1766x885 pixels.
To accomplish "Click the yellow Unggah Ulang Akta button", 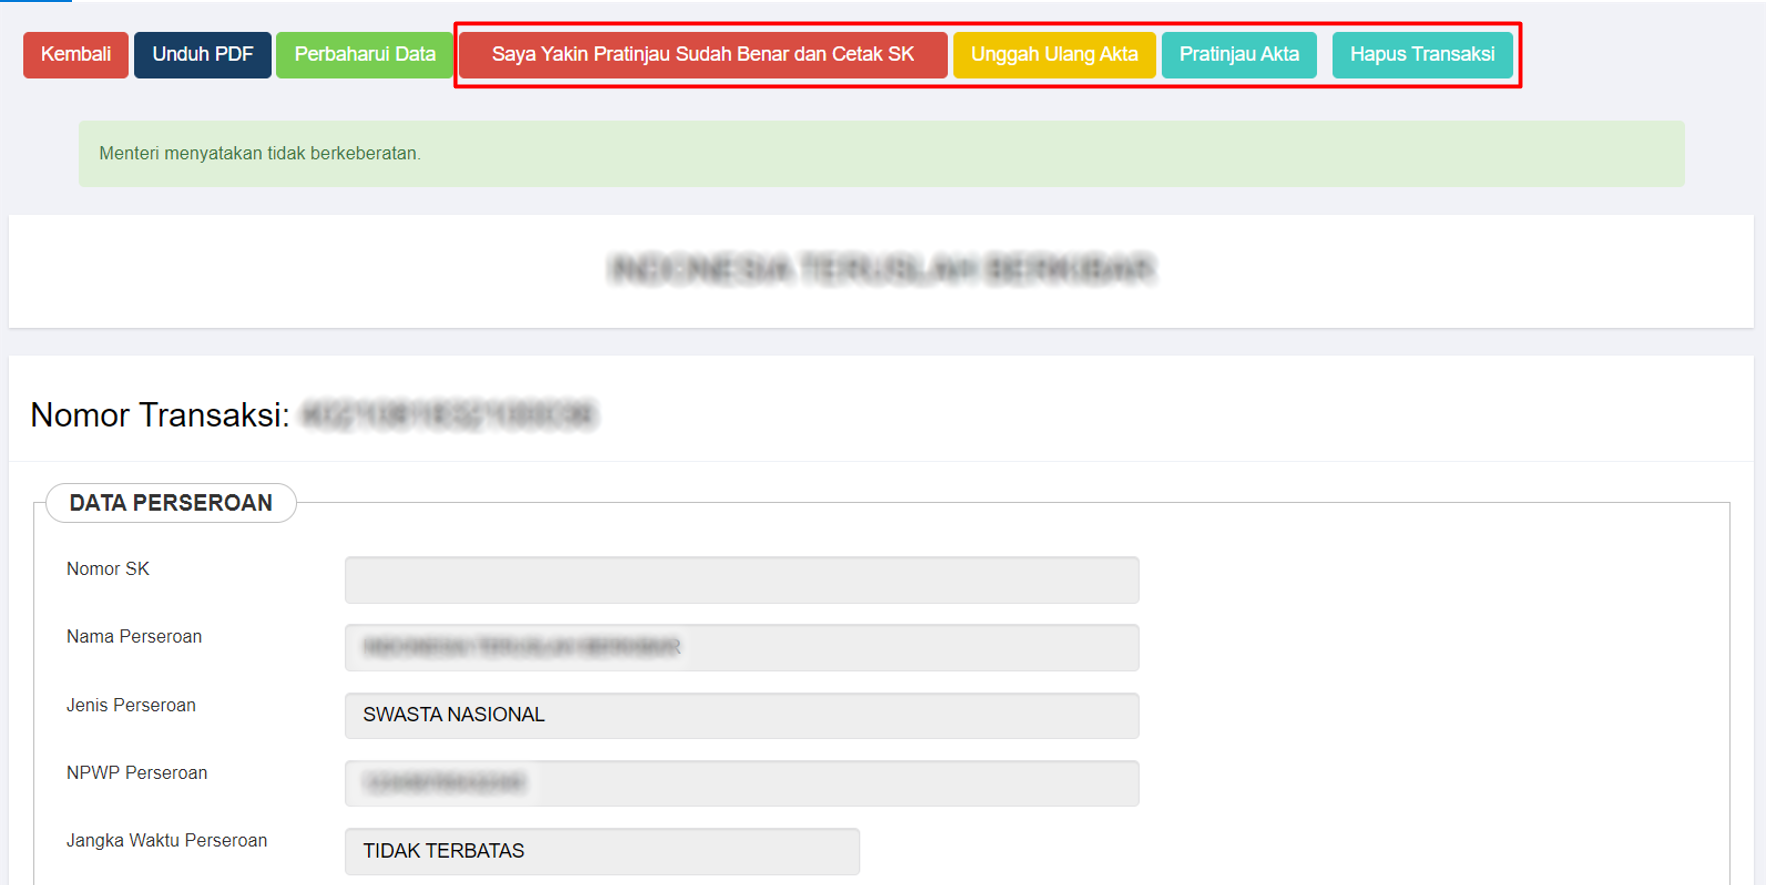I will coord(1054,54).
